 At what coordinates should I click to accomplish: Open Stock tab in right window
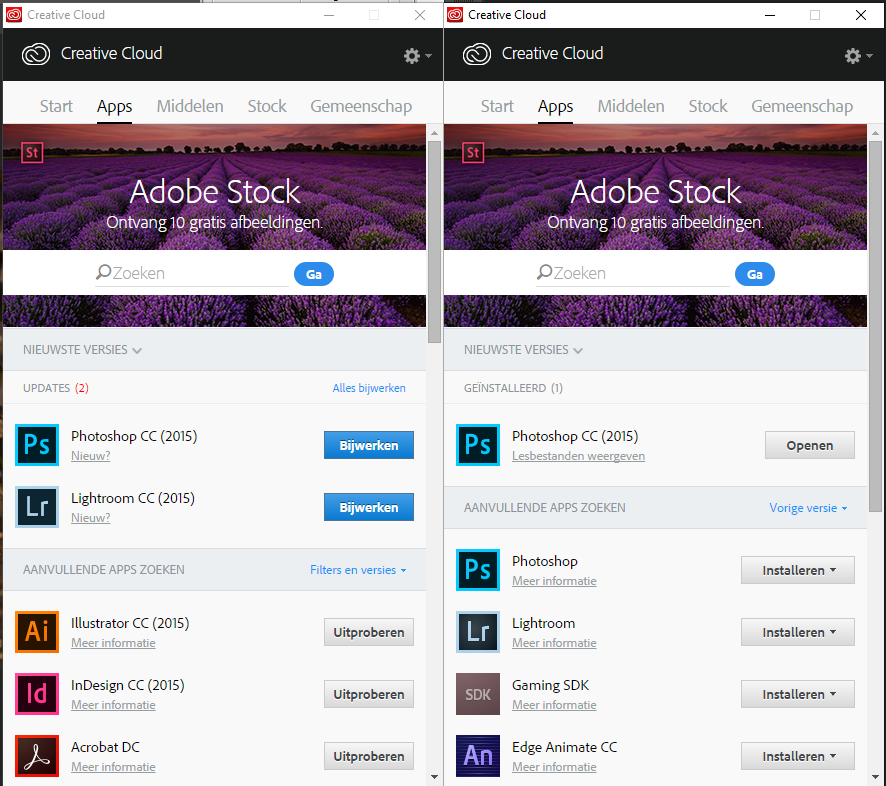(707, 106)
